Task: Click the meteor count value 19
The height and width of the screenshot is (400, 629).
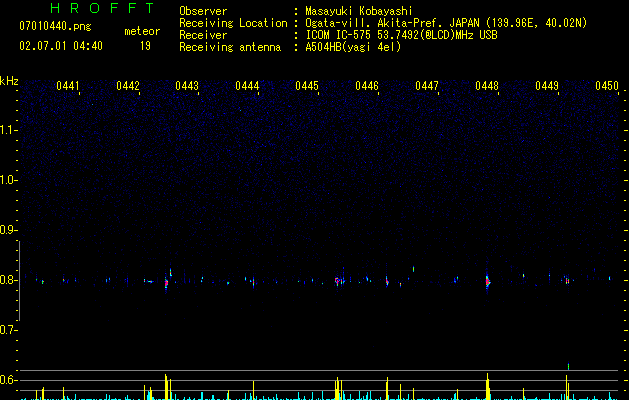Action: [145, 46]
